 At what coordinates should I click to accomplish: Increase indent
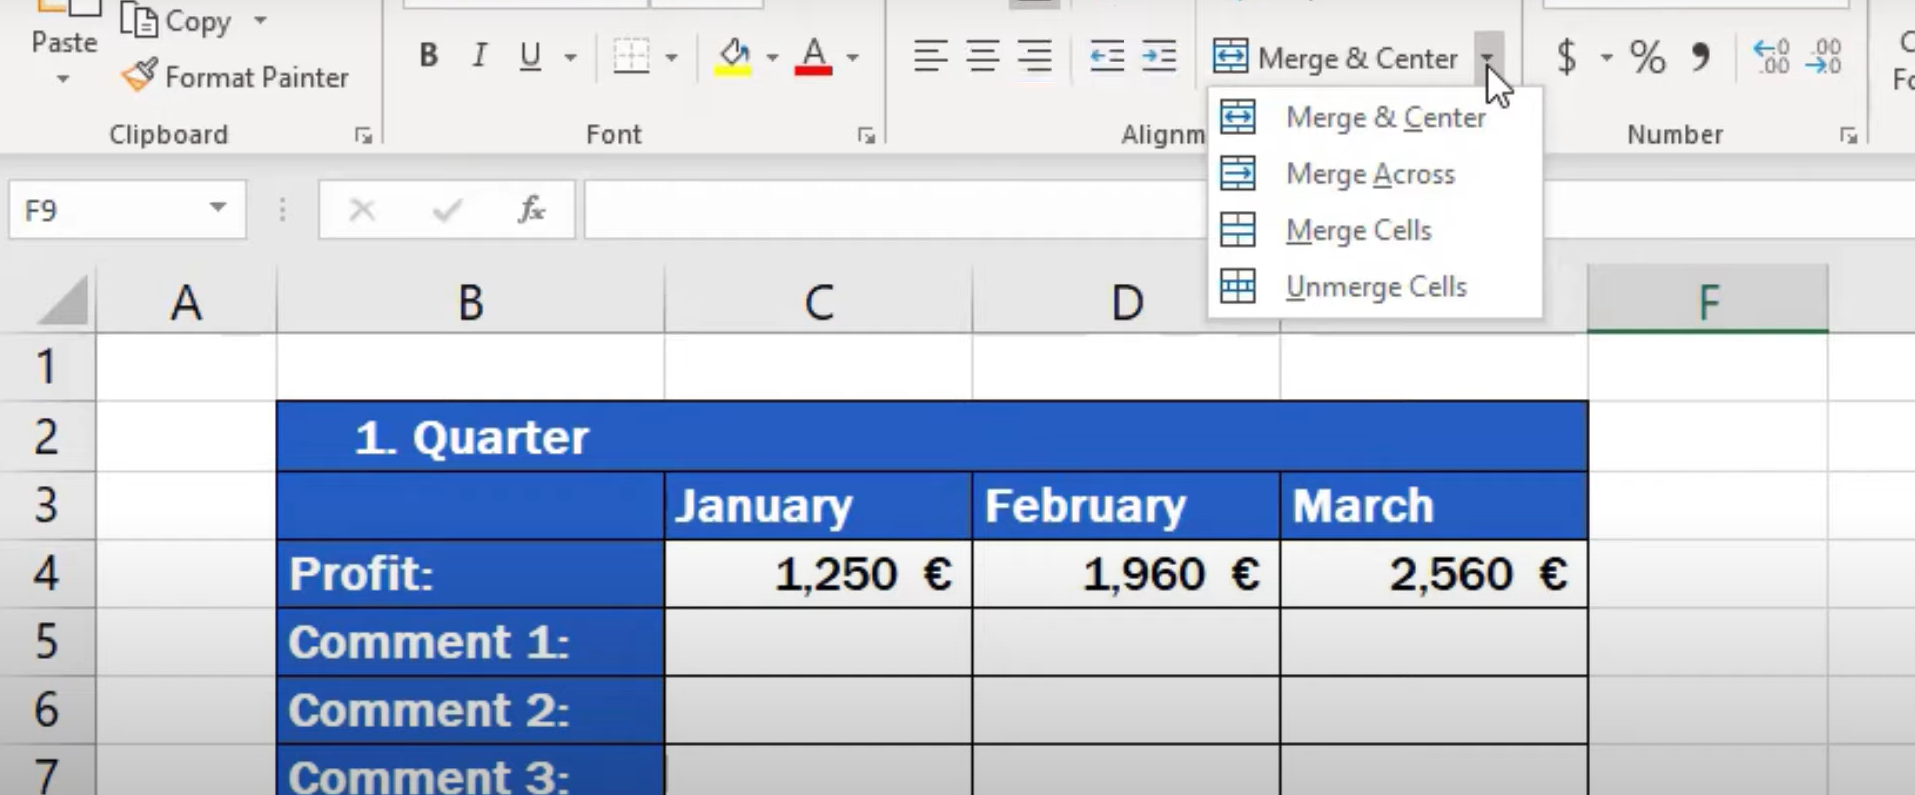(1159, 56)
